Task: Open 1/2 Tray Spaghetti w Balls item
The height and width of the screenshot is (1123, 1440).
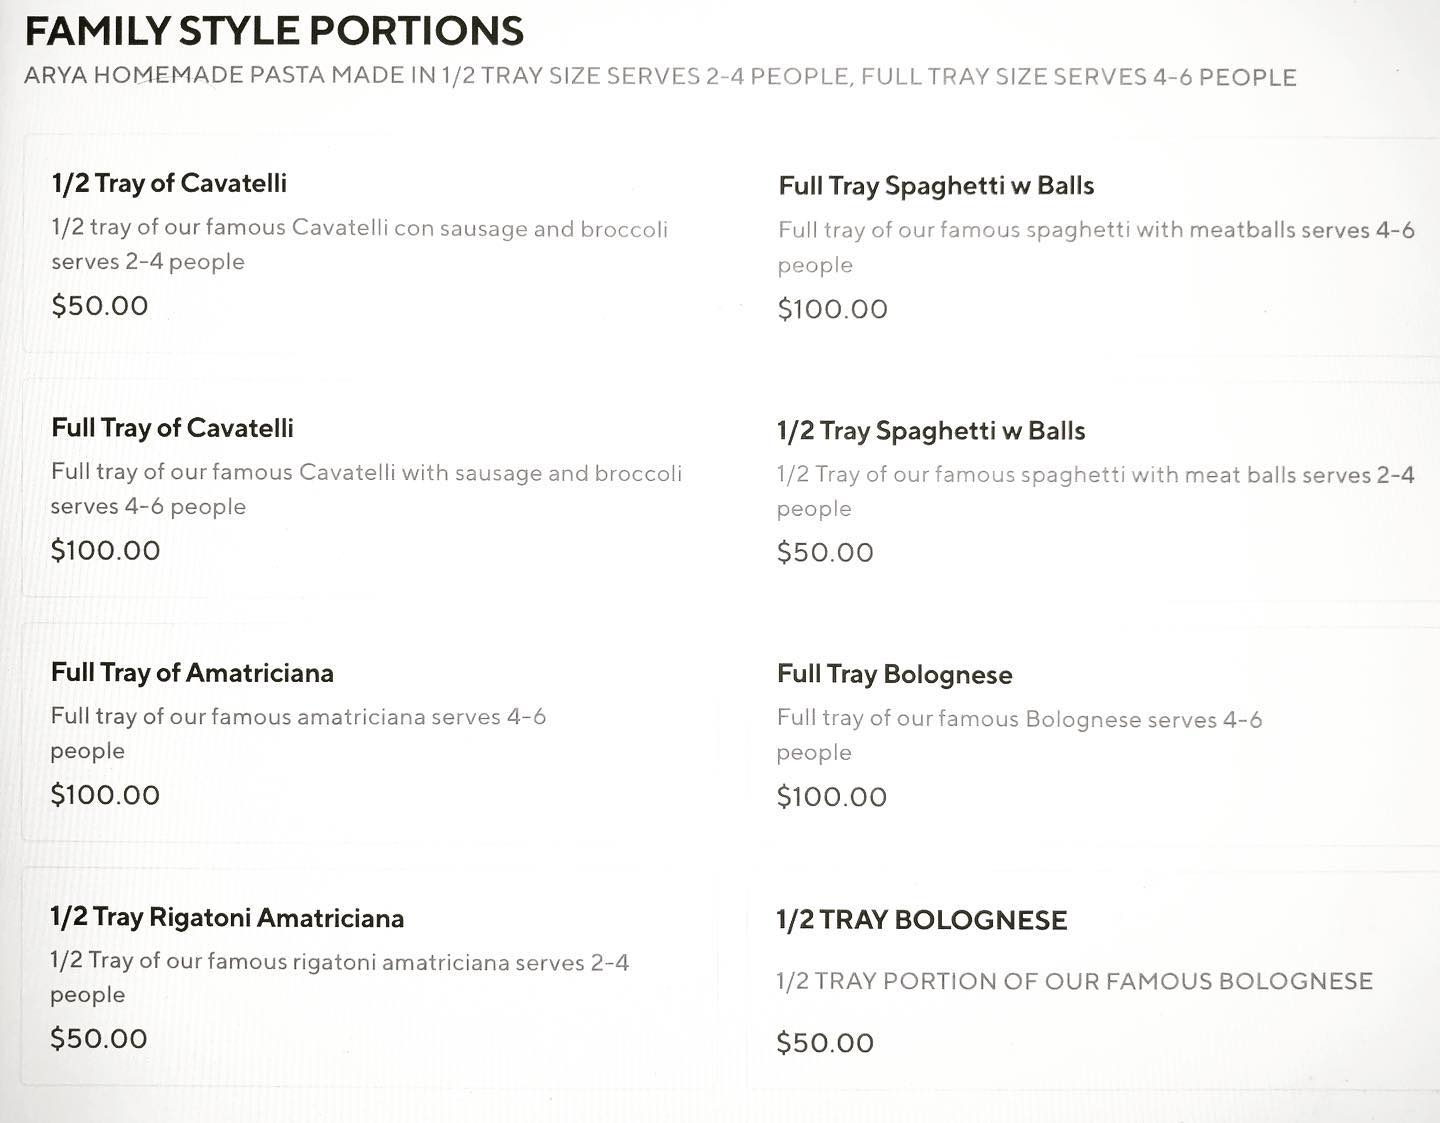Action: click(x=930, y=431)
